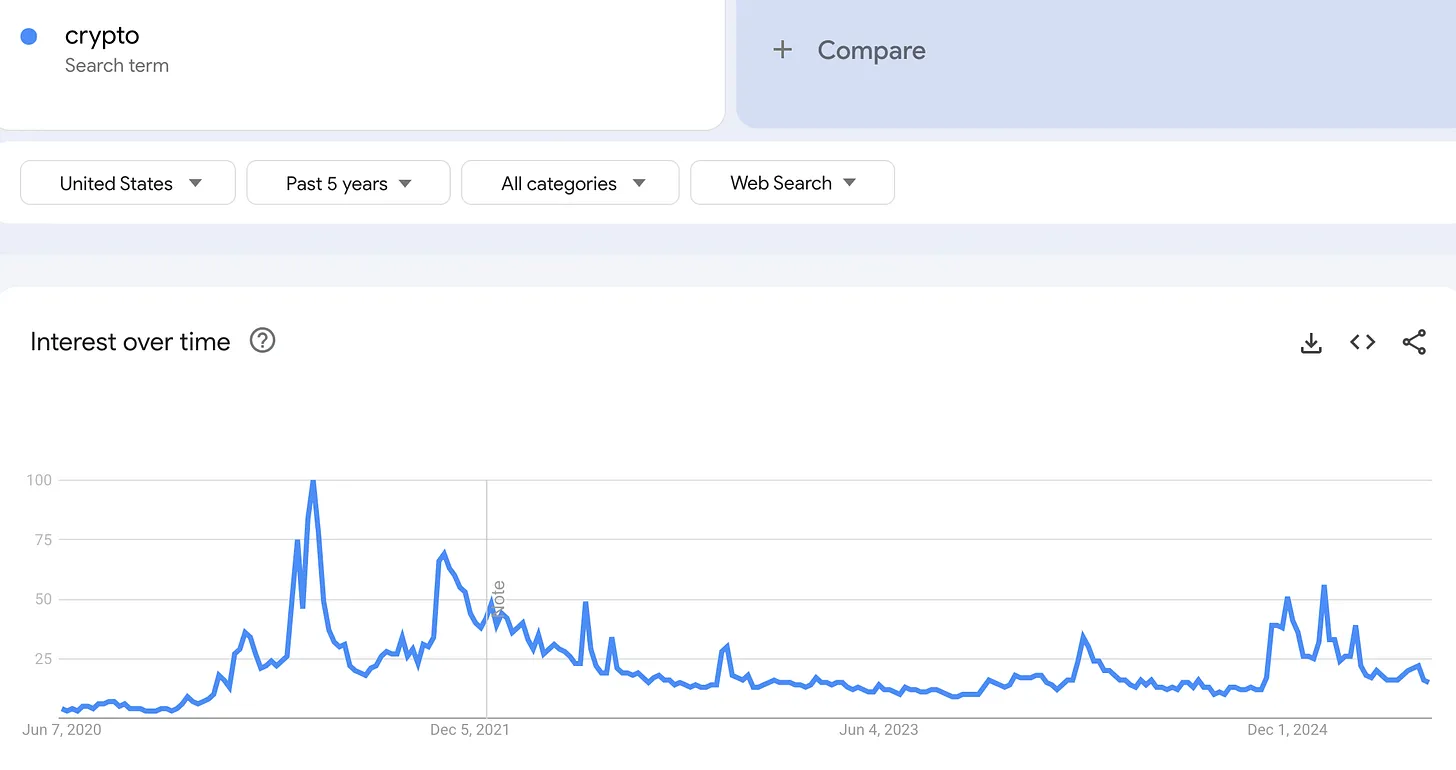This screenshot has width=1456, height=770.
Task: Click the blue dot beside crypto
Action: pos(29,36)
